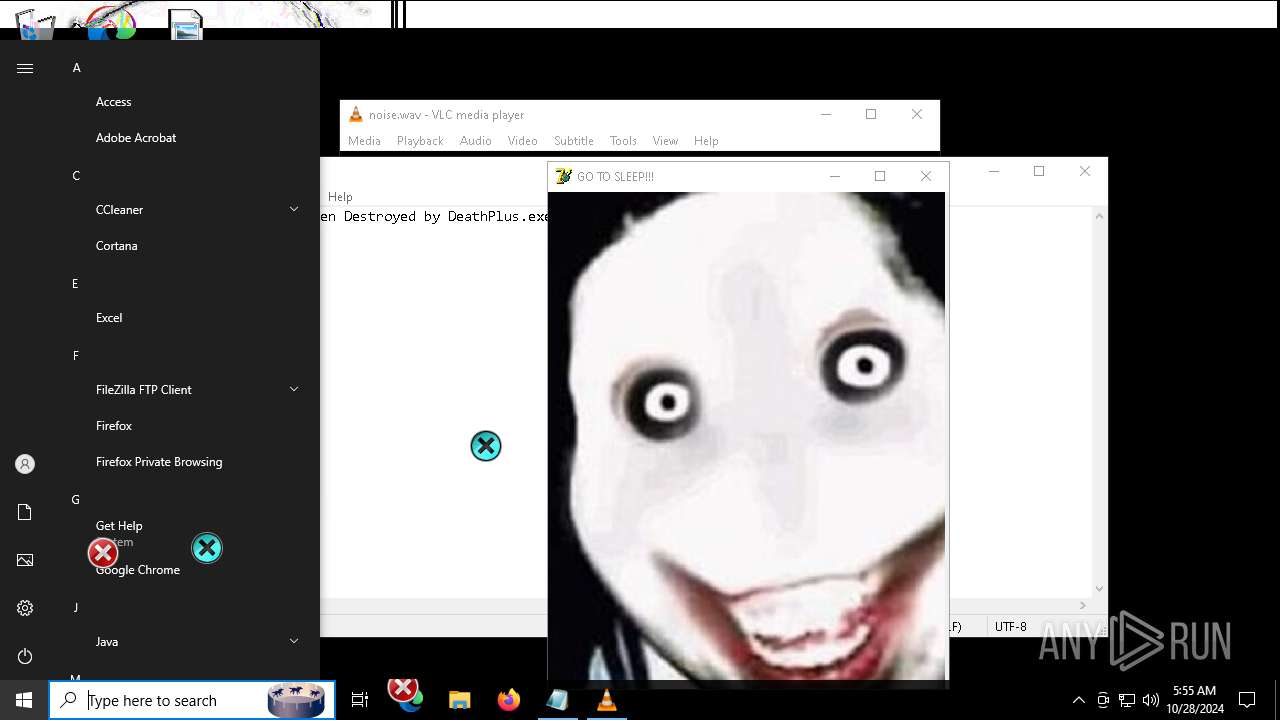This screenshot has height=720, width=1280.
Task: Open VLC Help menu
Action: 706,141
